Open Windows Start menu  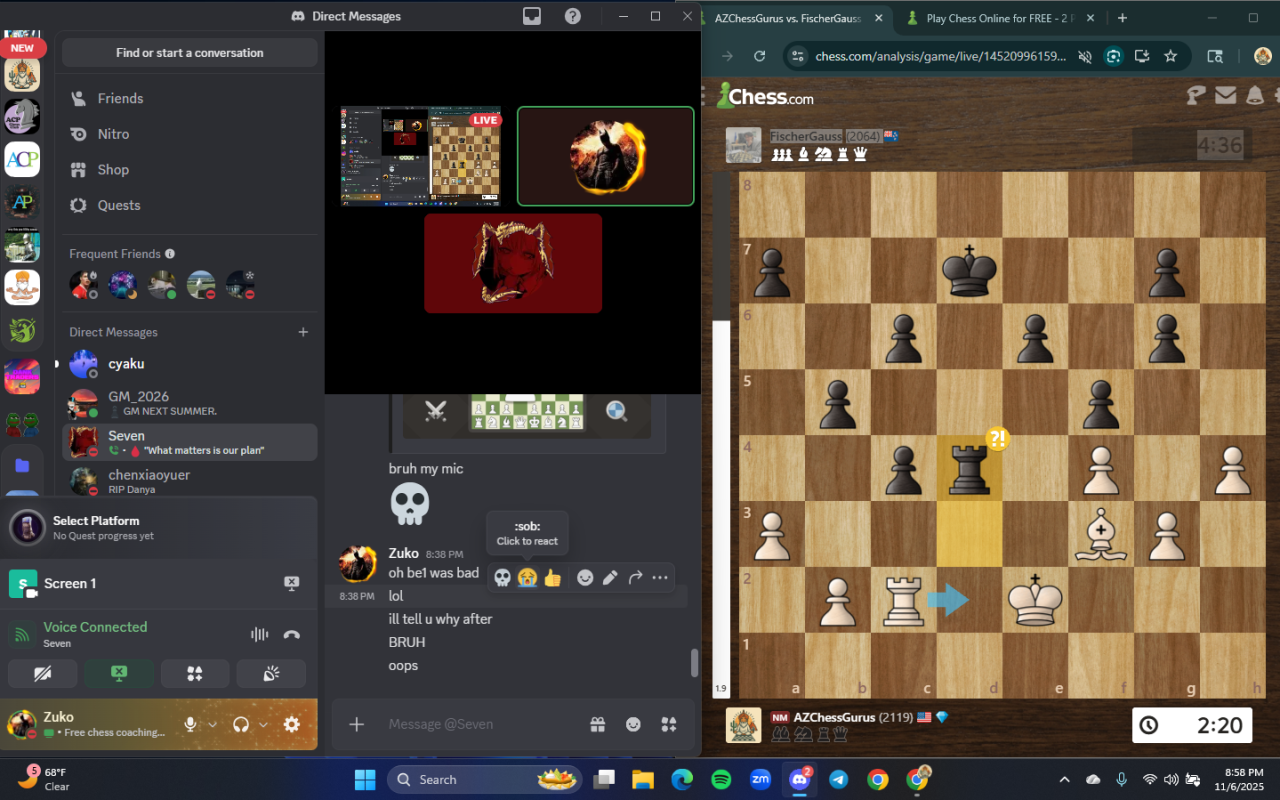365,780
